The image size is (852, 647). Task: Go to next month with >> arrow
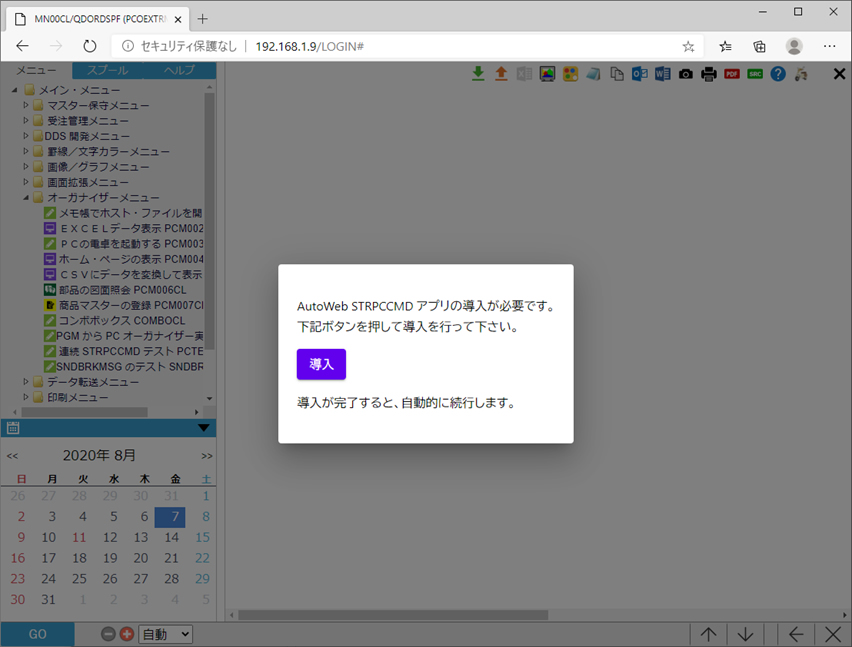pos(206,455)
